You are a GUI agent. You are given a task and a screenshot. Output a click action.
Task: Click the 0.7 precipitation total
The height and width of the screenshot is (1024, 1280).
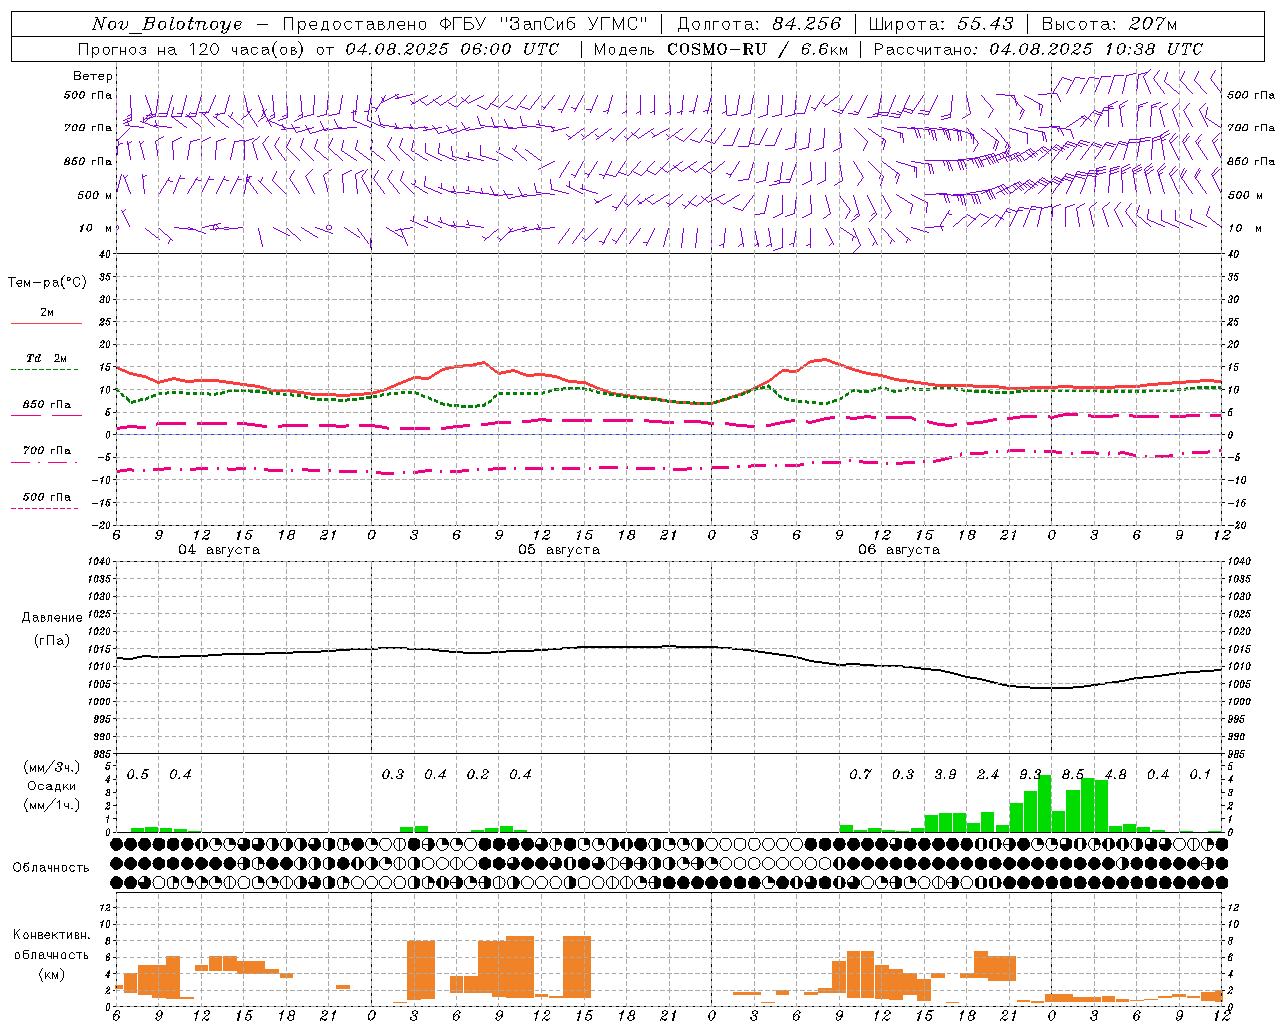[x=860, y=775]
